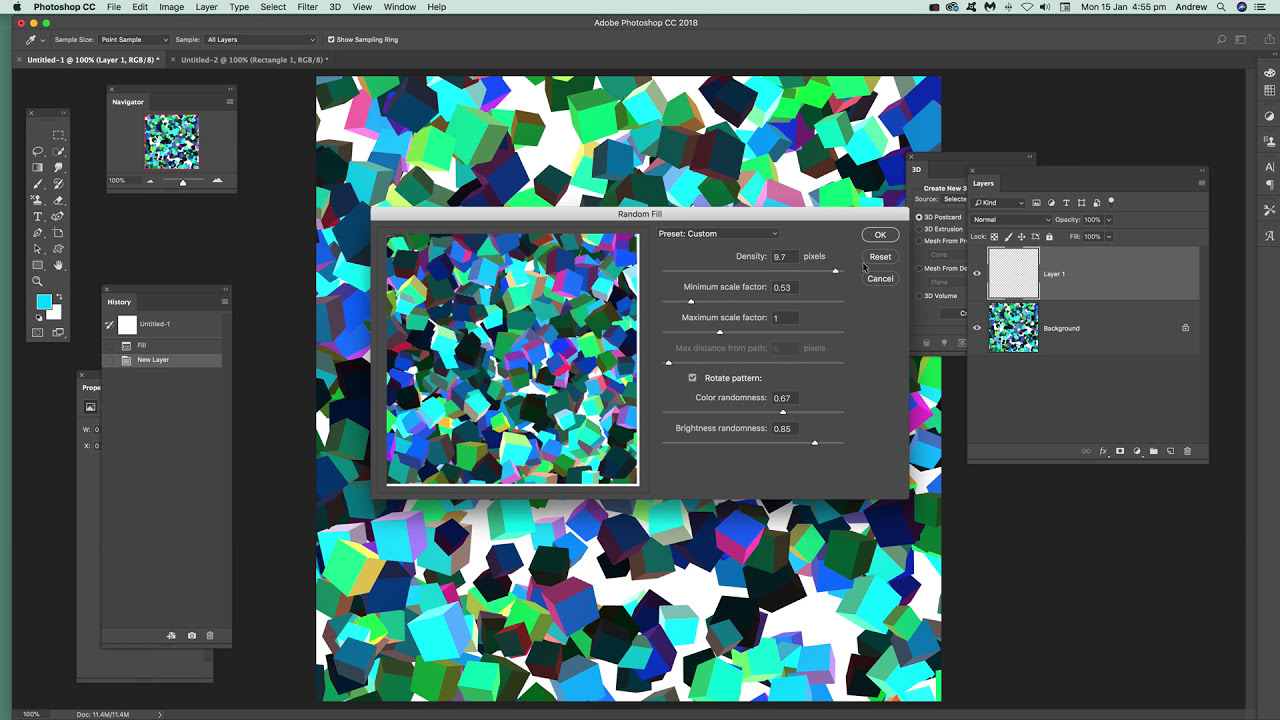Select the Eraser tool
The width and height of the screenshot is (1280, 720).
pyautogui.click(x=58, y=200)
